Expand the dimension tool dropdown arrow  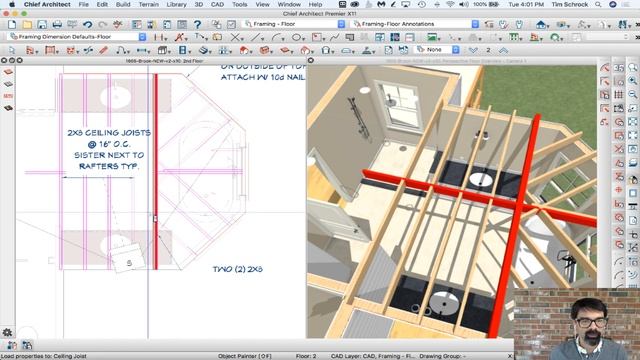coord(166,39)
